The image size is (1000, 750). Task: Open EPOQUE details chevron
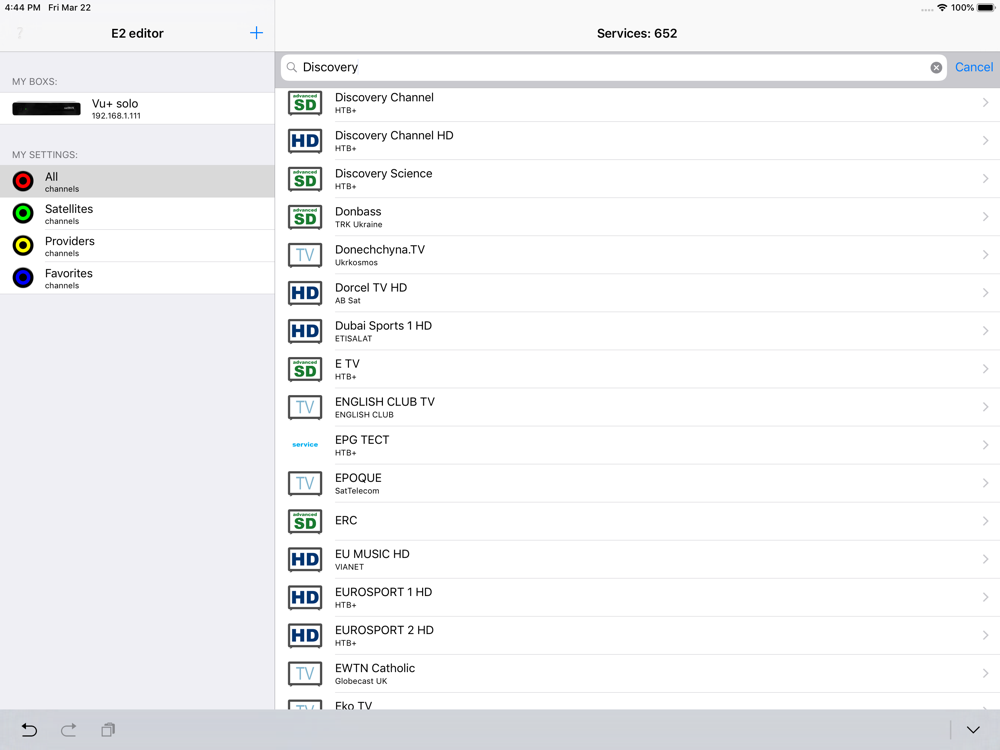[985, 483]
